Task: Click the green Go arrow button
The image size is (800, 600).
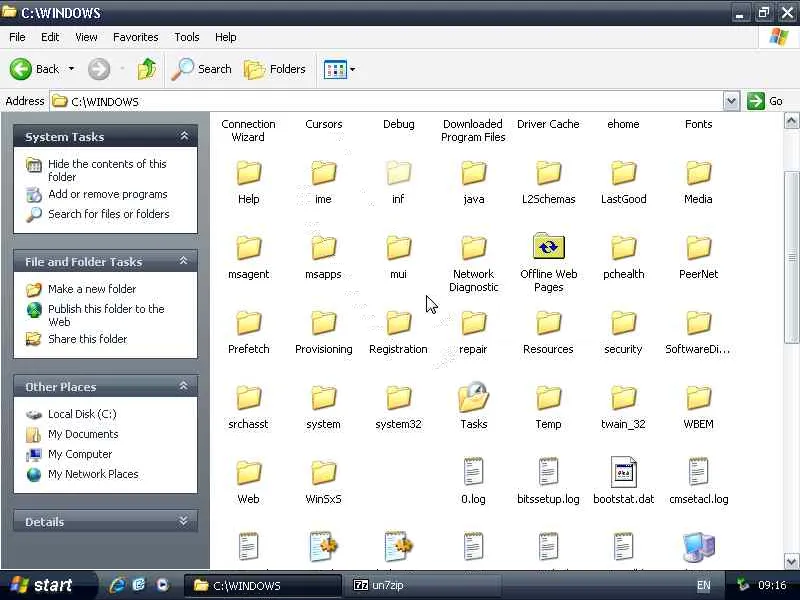Action: pyautogui.click(x=756, y=101)
